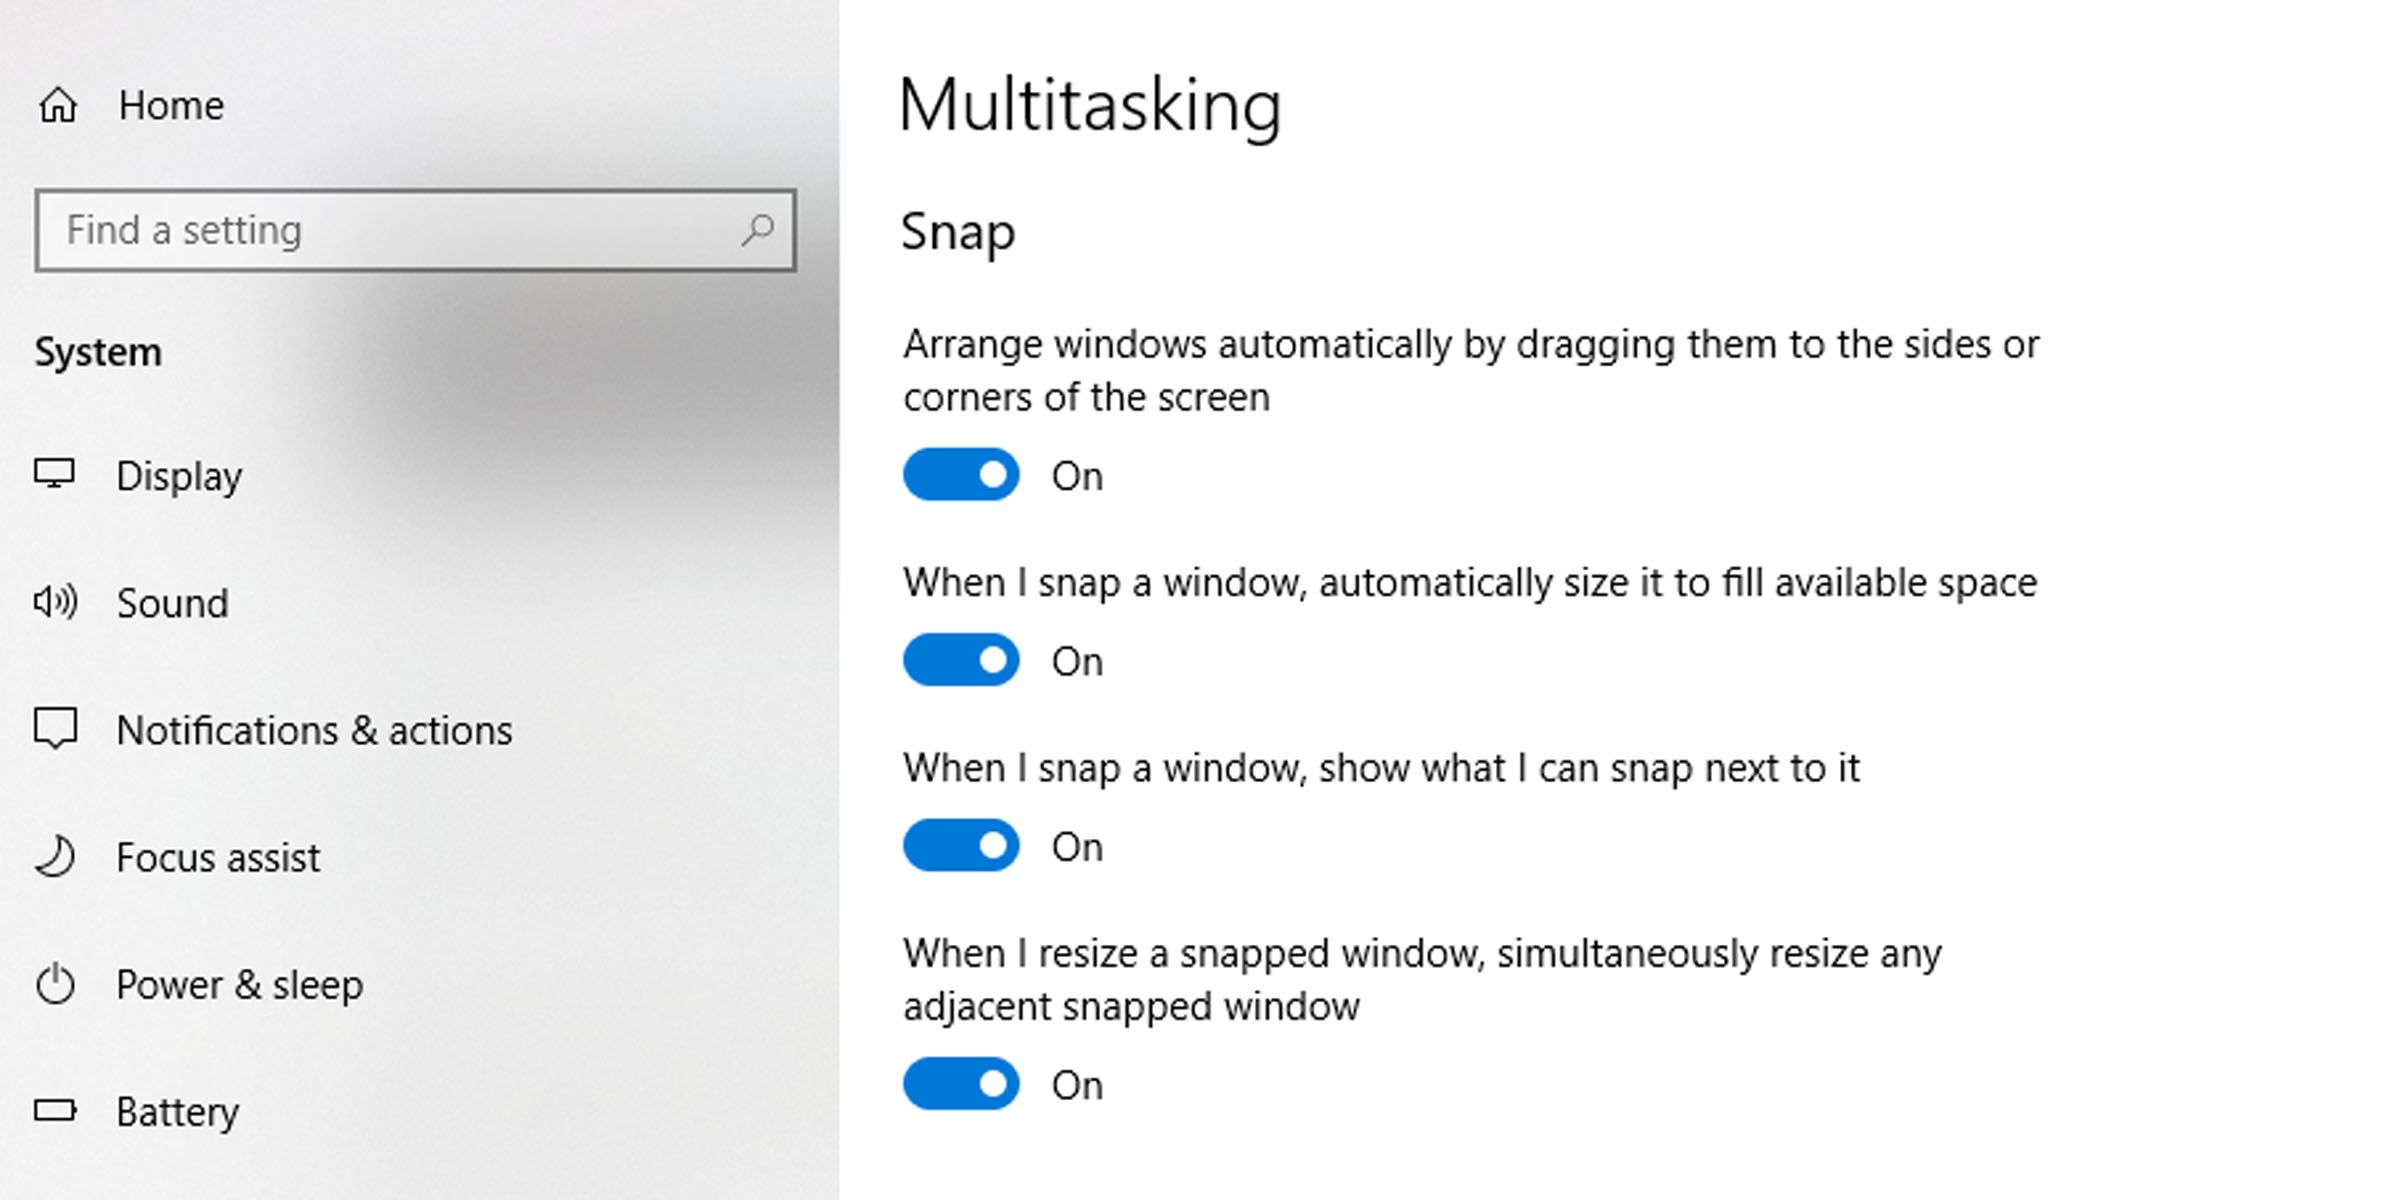
Task: Click the Home house icon
Action: coord(59,104)
